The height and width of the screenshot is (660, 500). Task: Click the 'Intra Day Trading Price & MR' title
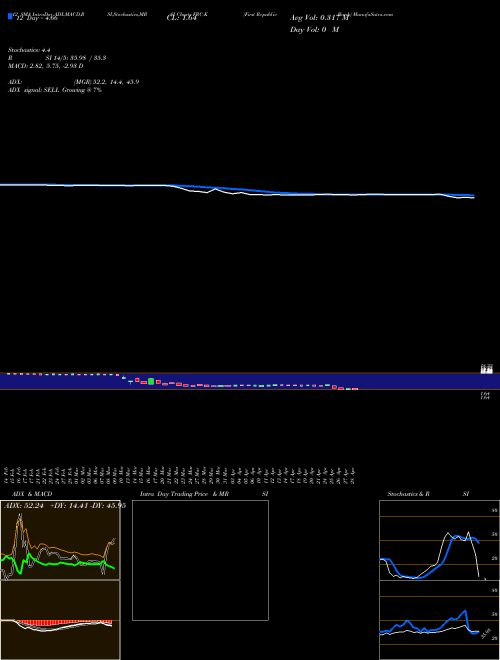184,494
